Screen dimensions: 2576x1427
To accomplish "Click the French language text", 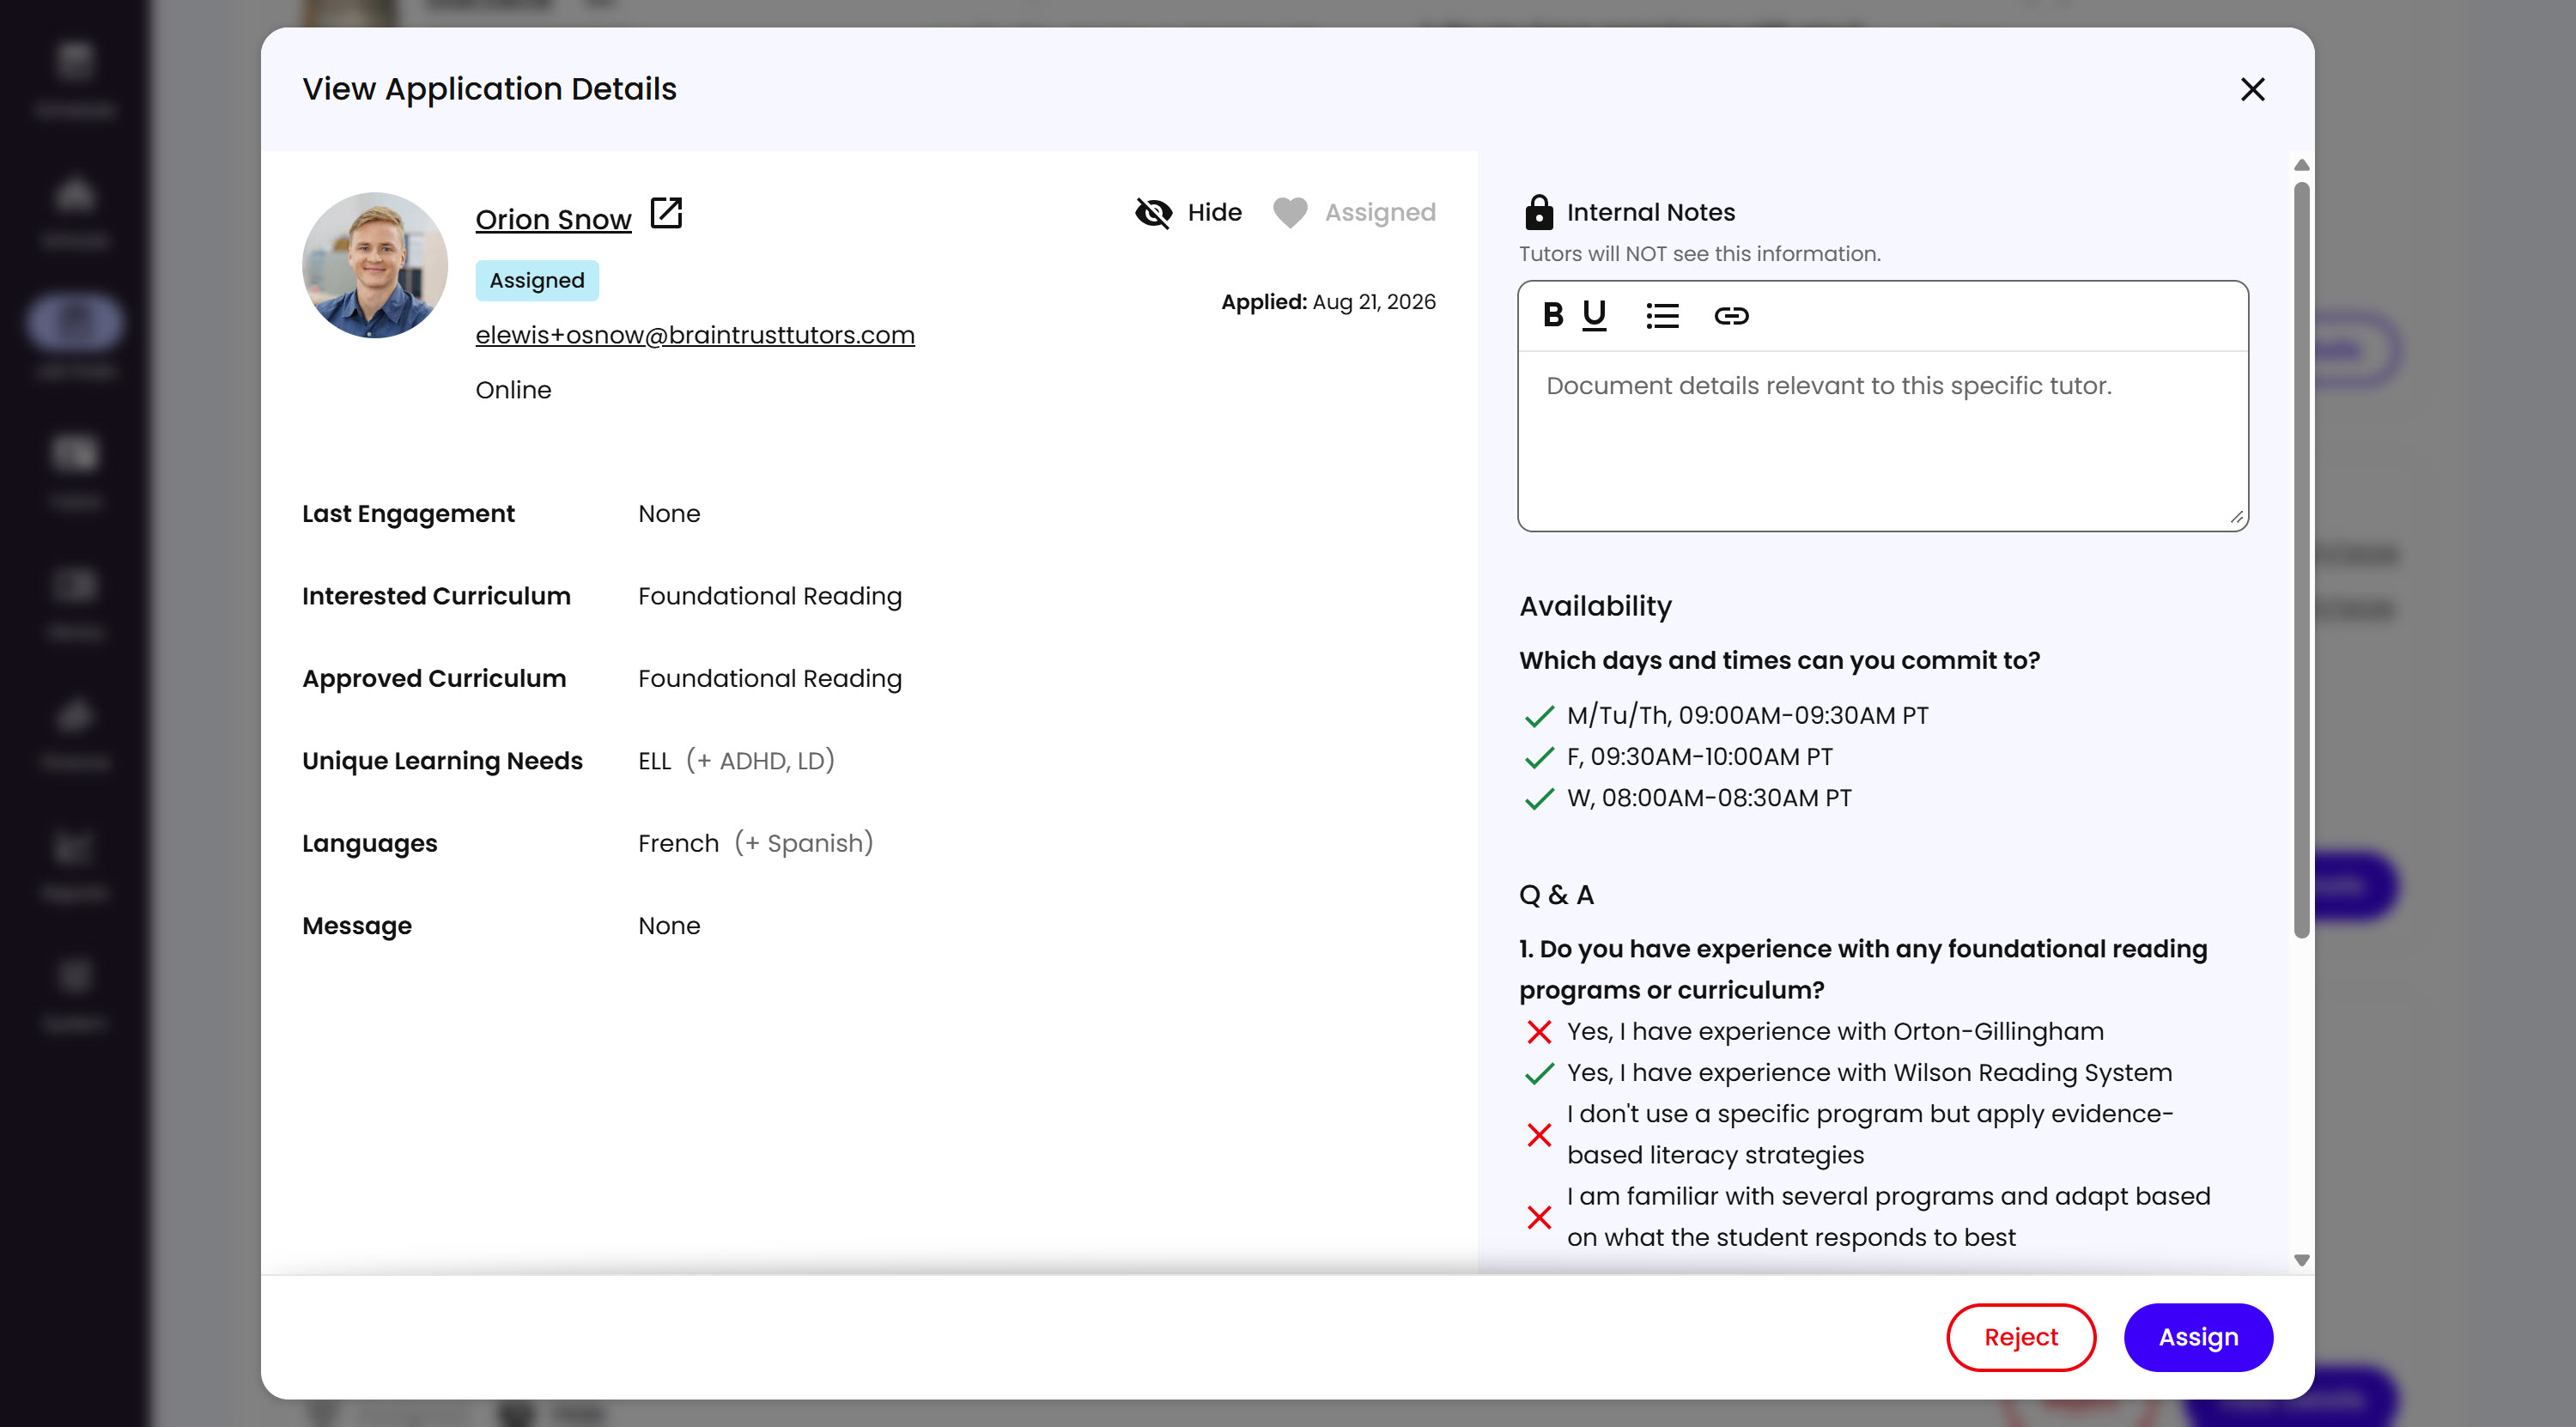I will pos(678,843).
